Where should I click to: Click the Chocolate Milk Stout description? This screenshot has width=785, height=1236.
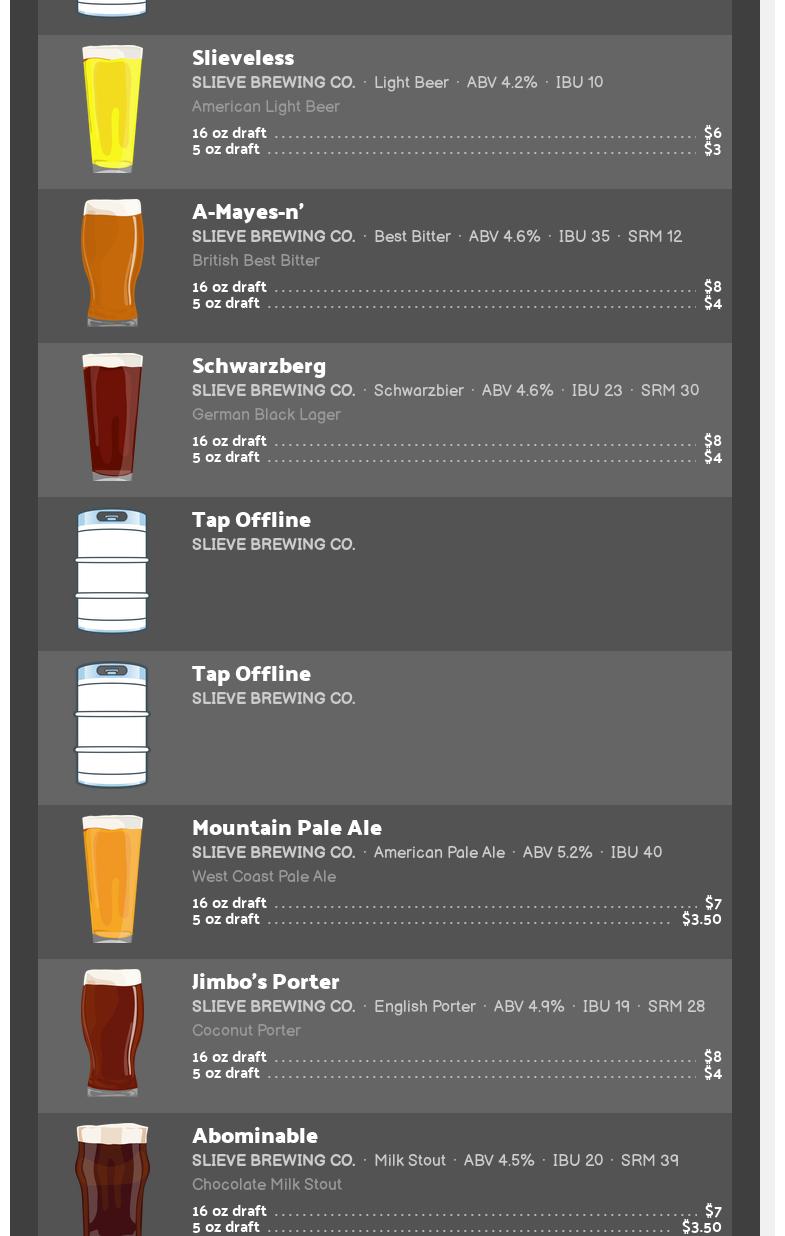(267, 1184)
